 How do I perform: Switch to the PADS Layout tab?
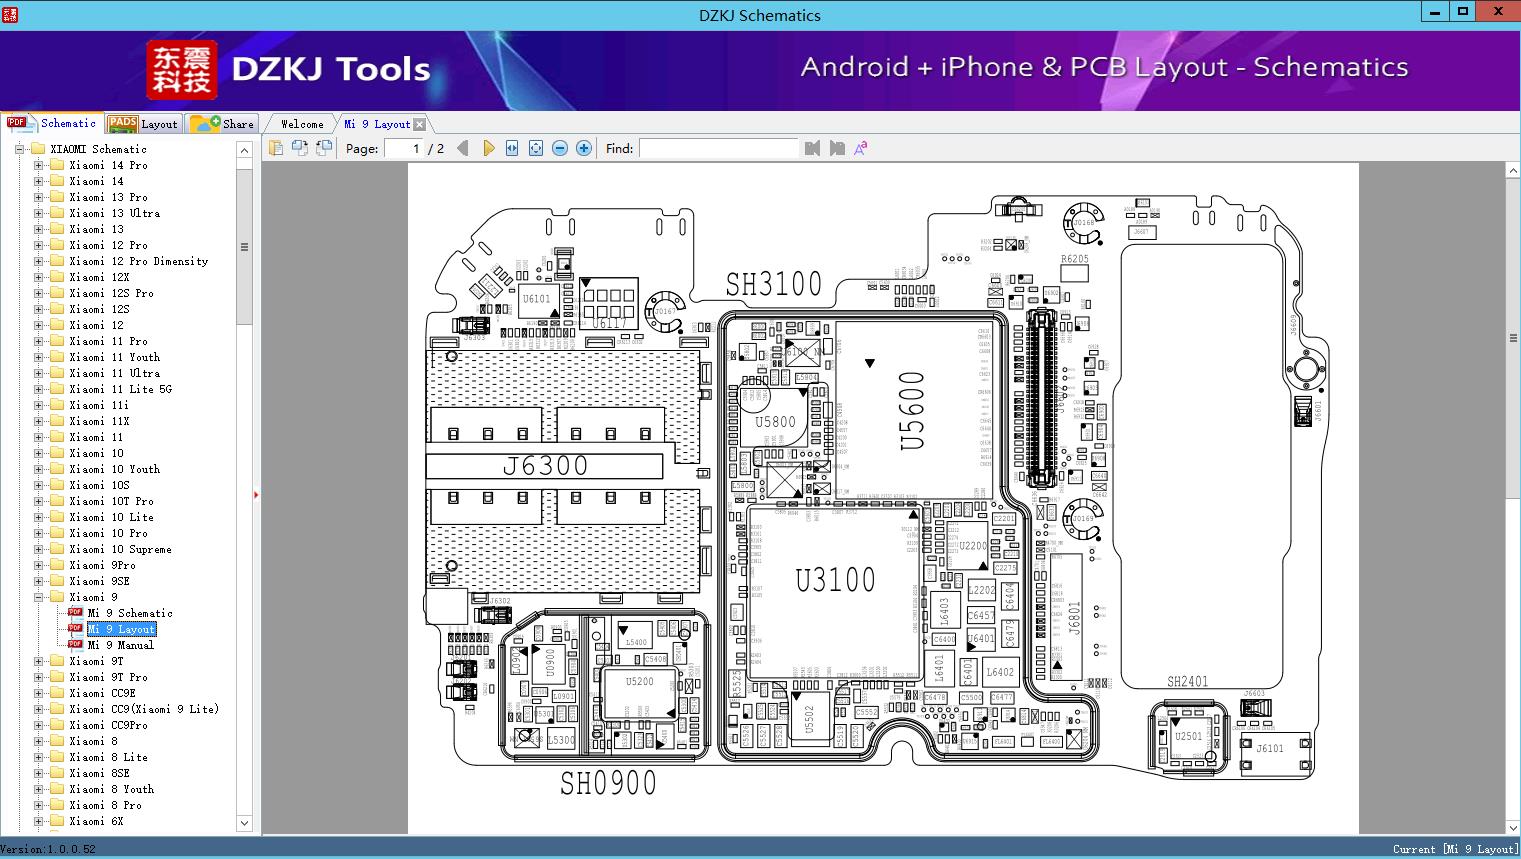[x=143, y=124]
